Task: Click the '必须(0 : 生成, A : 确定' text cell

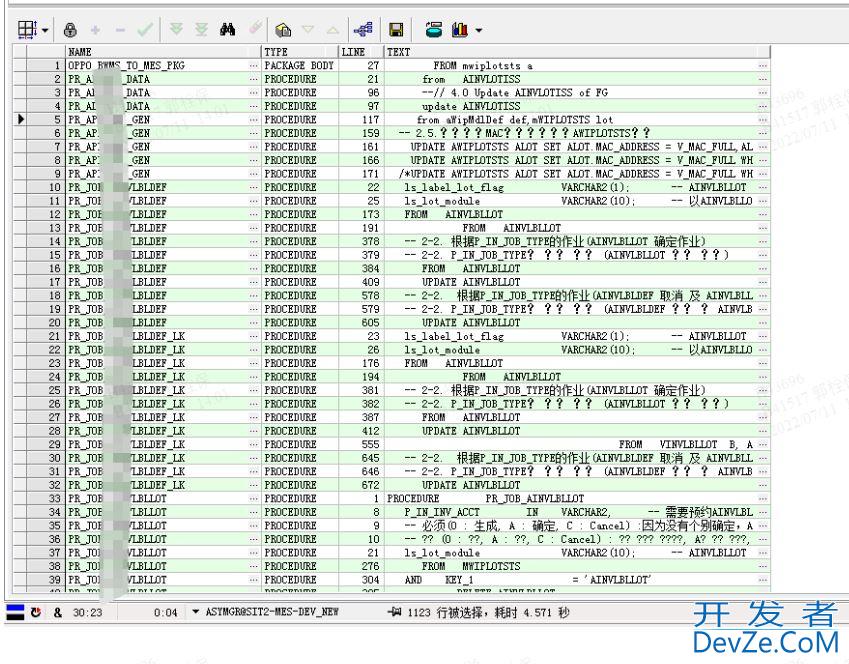Action: point(577,525)
